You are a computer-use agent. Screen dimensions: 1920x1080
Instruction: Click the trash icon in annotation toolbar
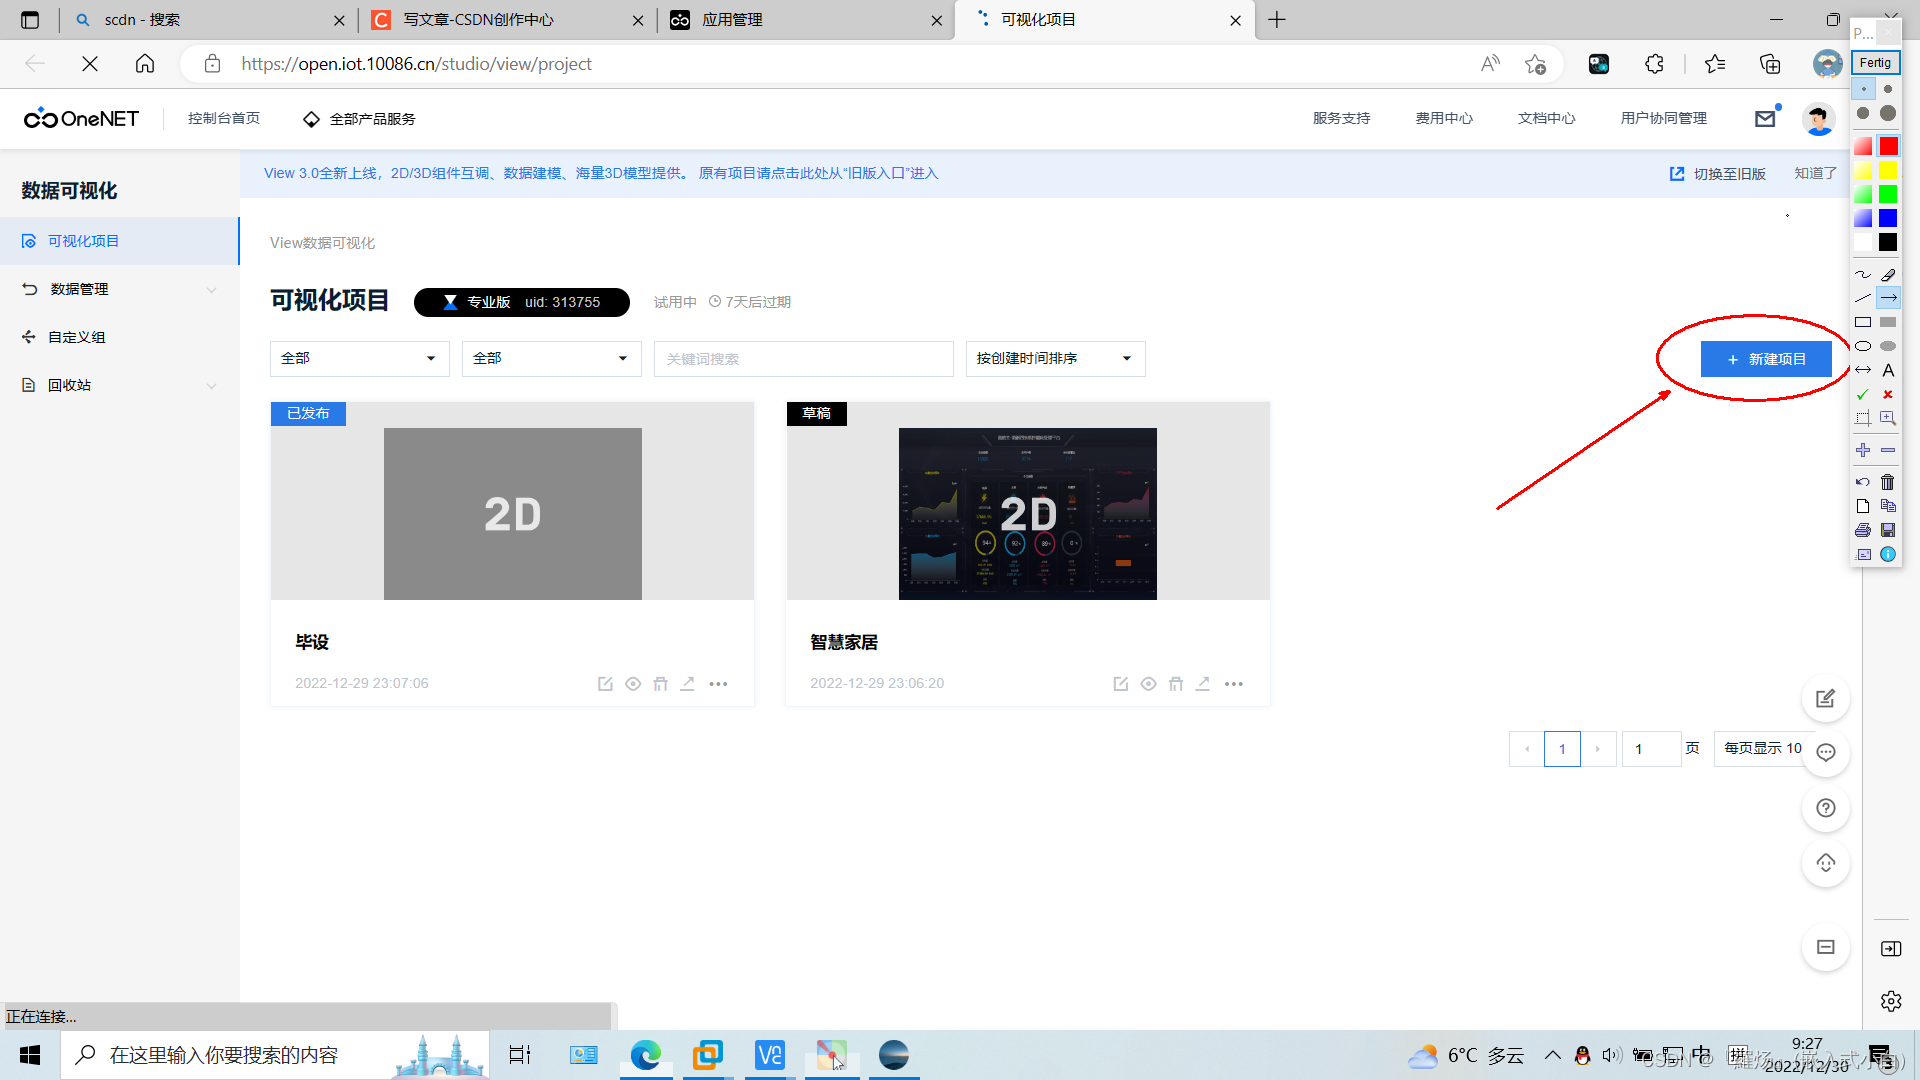point(1888,482)
